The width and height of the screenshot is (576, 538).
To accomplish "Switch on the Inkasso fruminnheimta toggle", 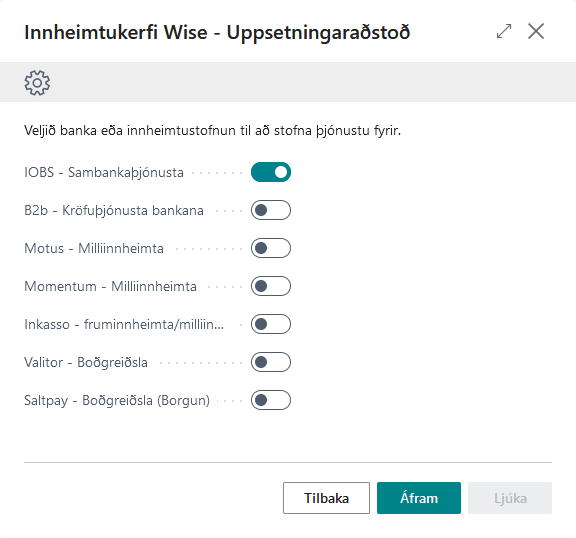I will pyautogui.click(x=271, y=324).
